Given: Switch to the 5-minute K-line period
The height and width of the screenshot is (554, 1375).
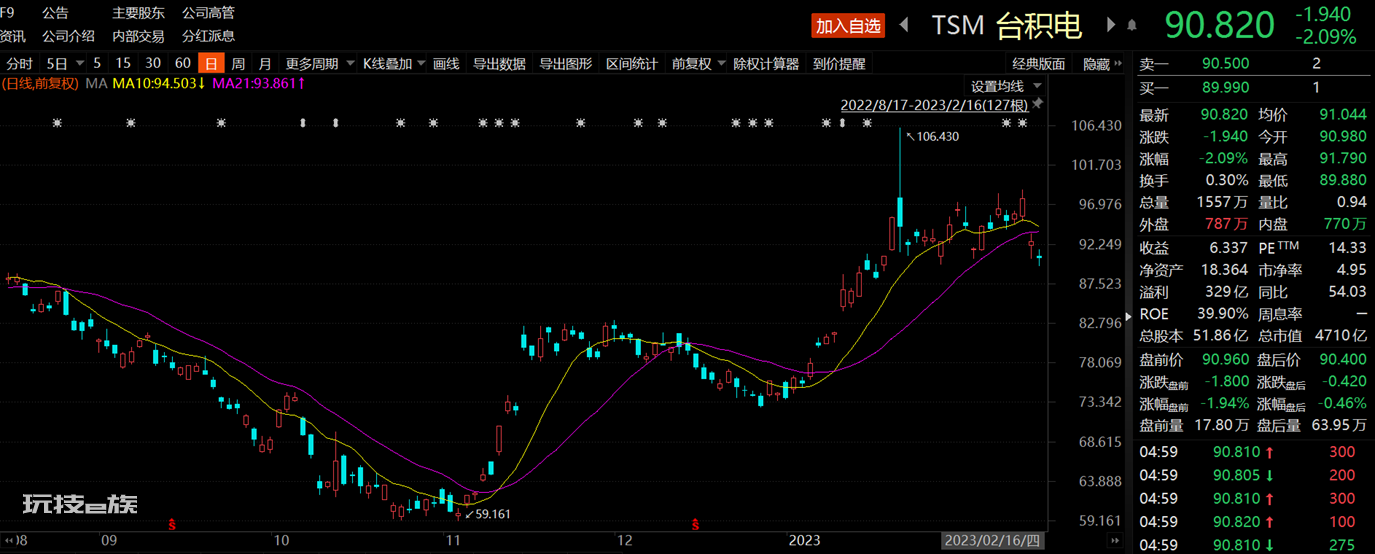Looking at the screenshot, I should tap(97, 64).
